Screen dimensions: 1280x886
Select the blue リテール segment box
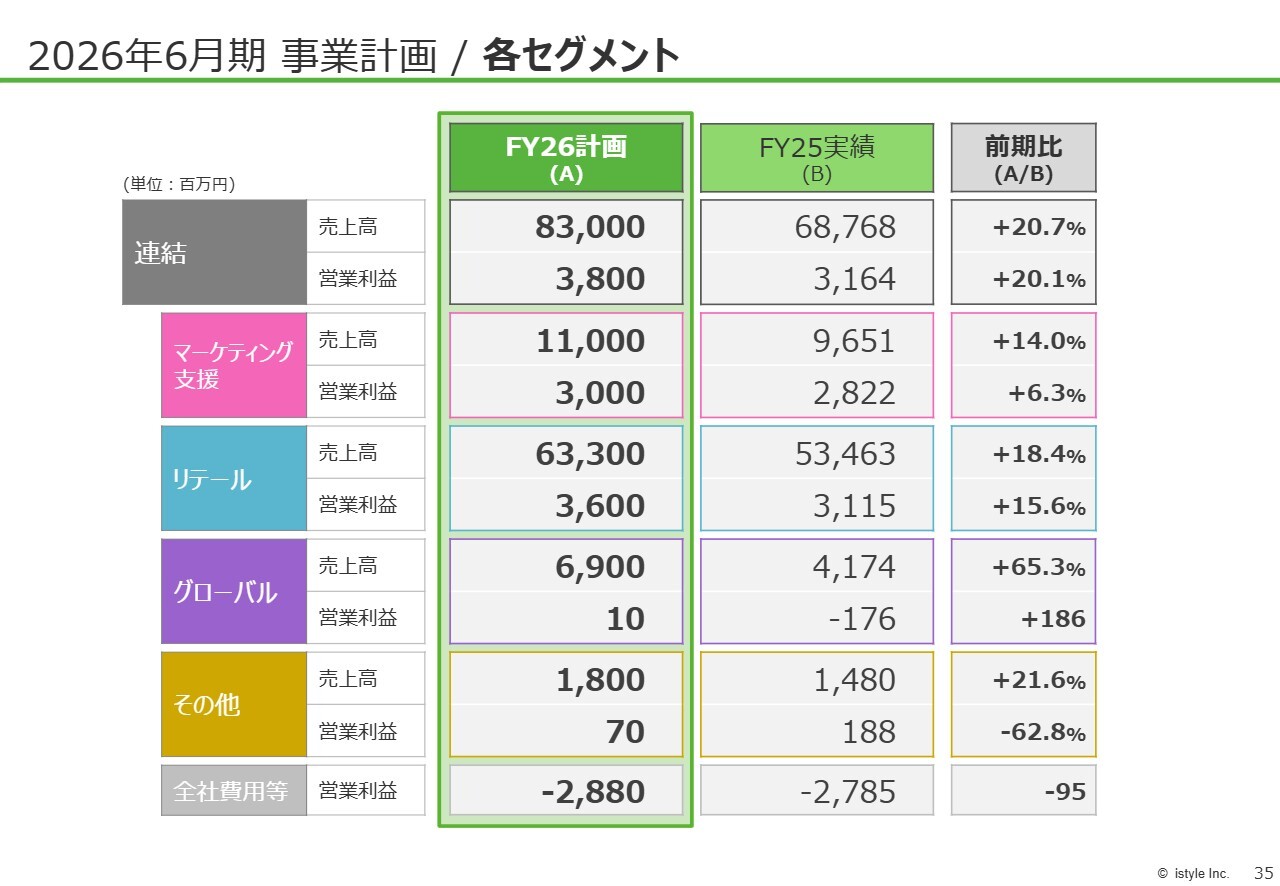(234, 479)
